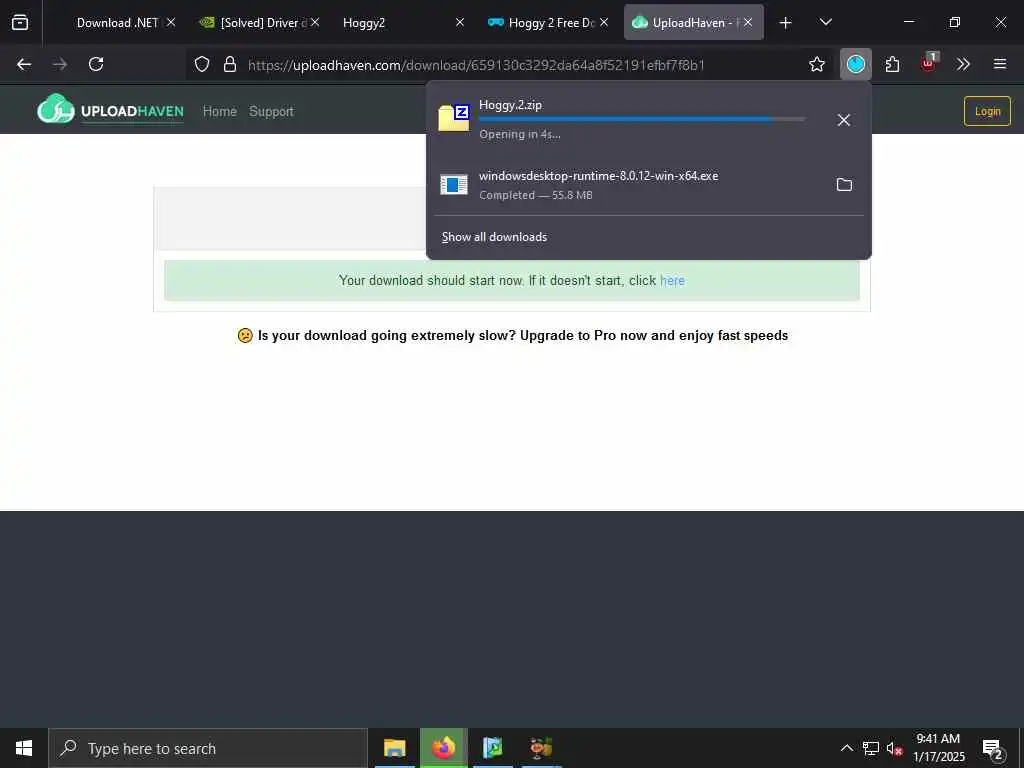Open the Support link

[271, 112]
